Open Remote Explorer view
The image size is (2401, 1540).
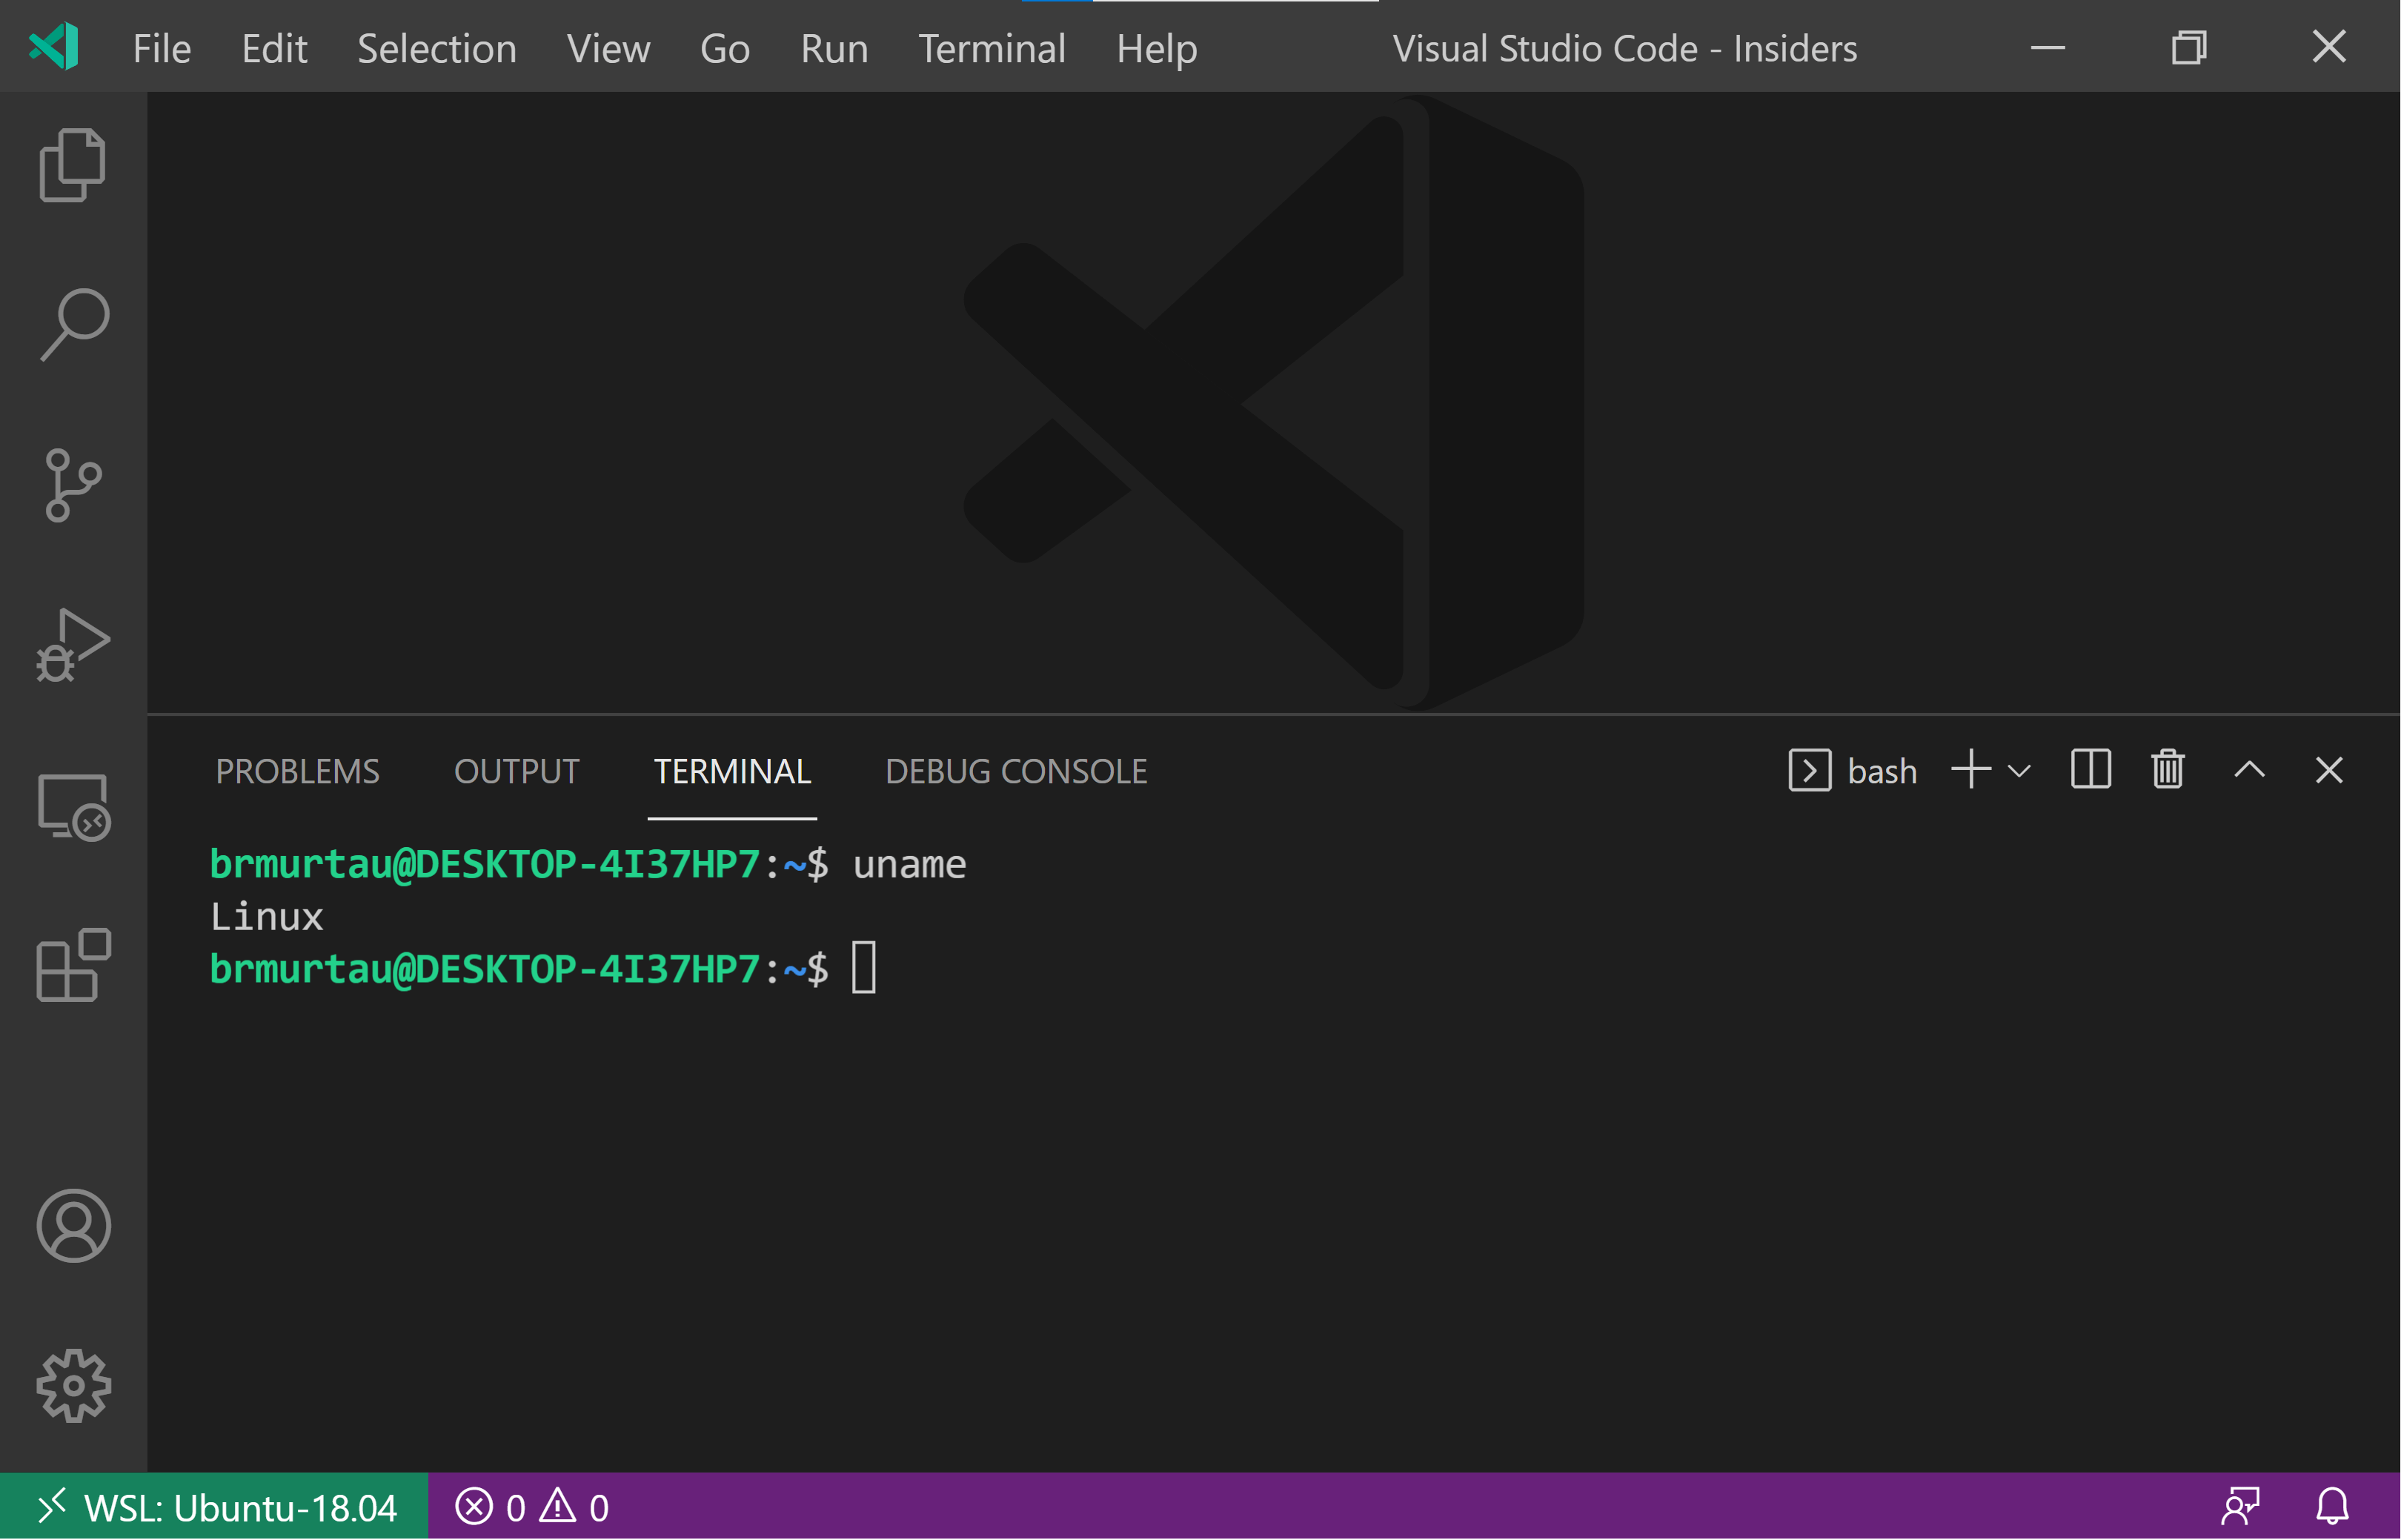[x=73, y=806]
